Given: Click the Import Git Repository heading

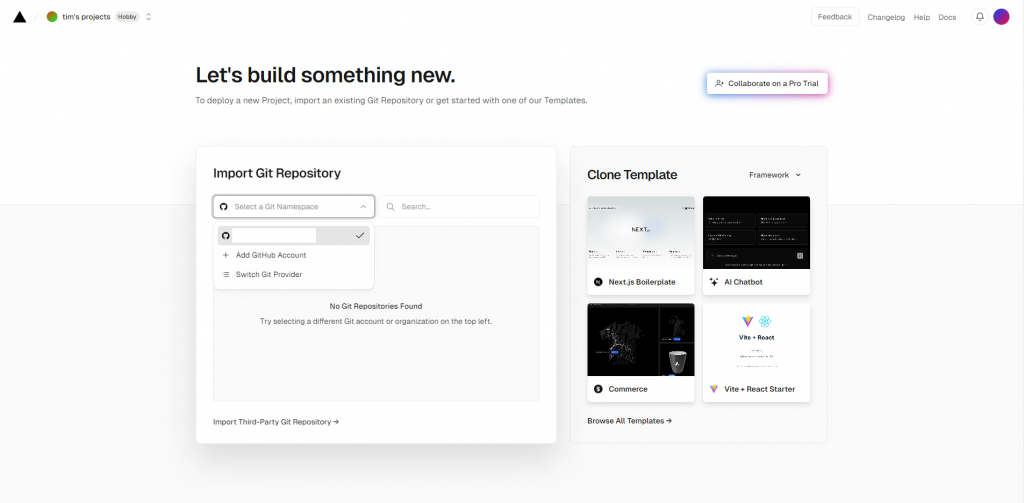Looking at the screenshot, I should tap(277, 173).
